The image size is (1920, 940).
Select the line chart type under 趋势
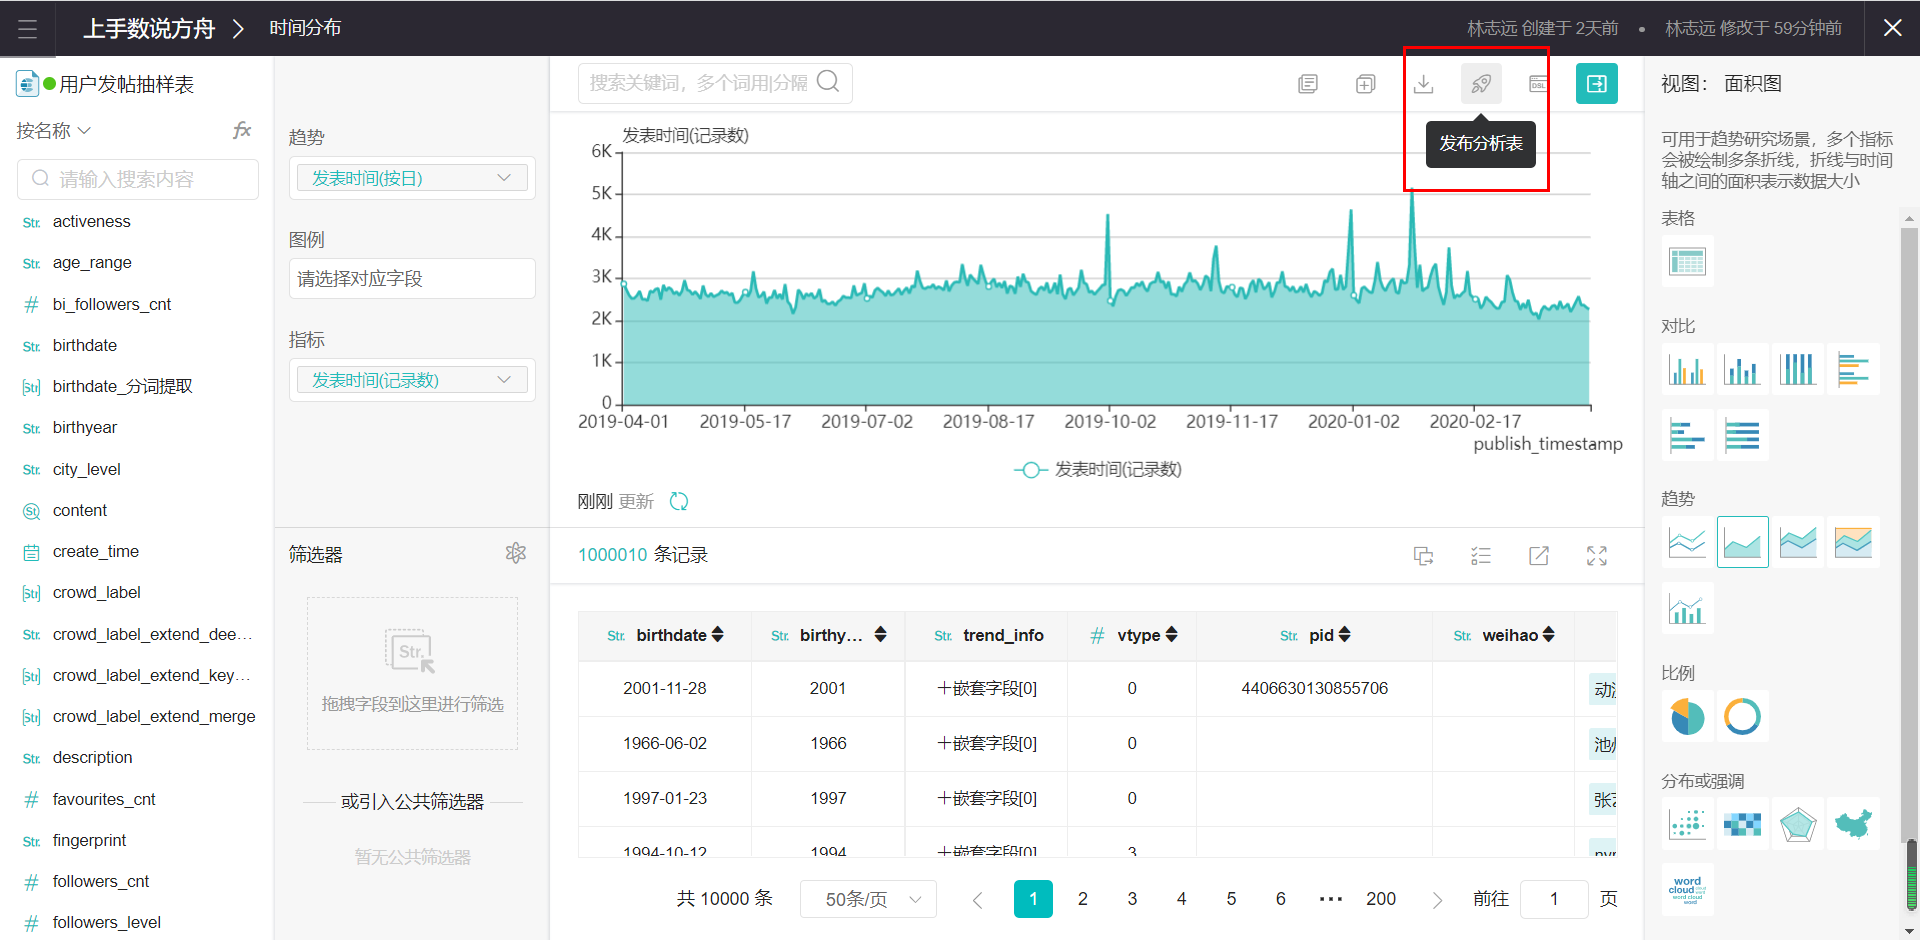coord(1688,543)
